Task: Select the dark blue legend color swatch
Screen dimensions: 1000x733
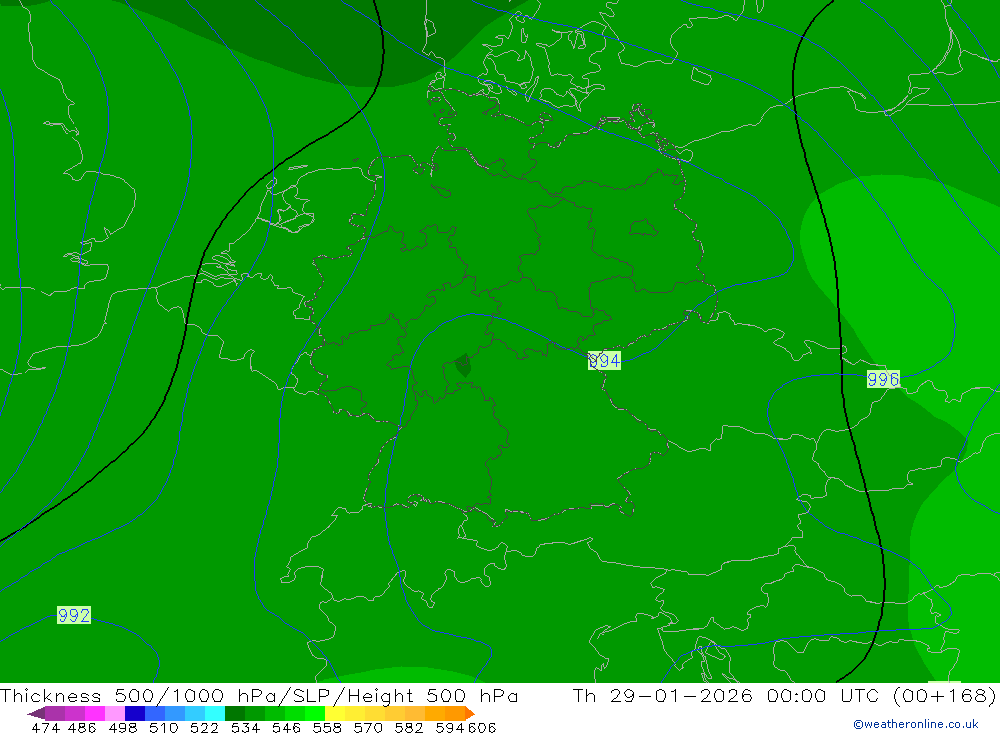Action: pos(135,713)
